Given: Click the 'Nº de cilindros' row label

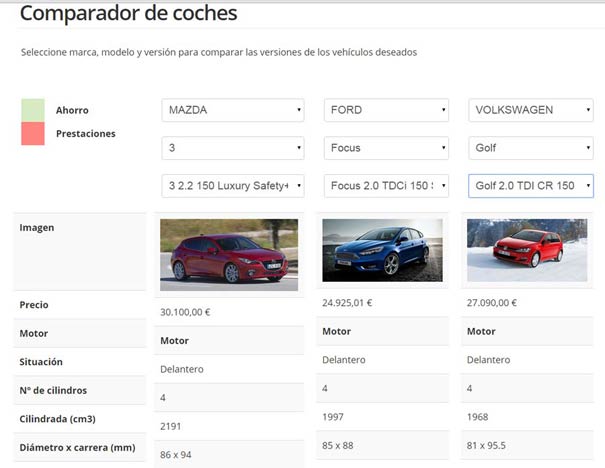Looking at the screenshot, I should tap(53, 390).
